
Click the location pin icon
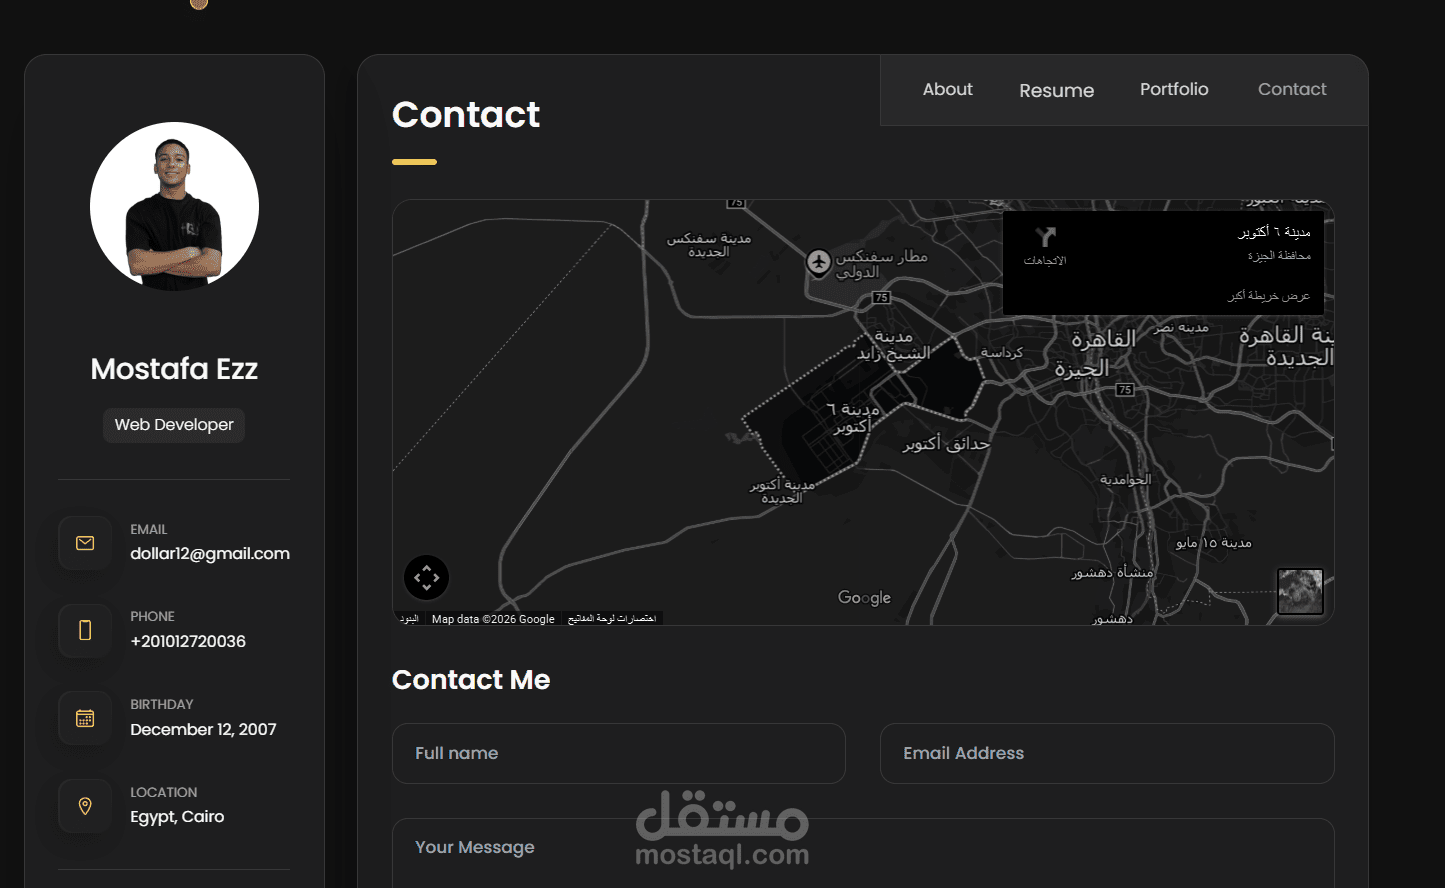(x=85, y=806)
